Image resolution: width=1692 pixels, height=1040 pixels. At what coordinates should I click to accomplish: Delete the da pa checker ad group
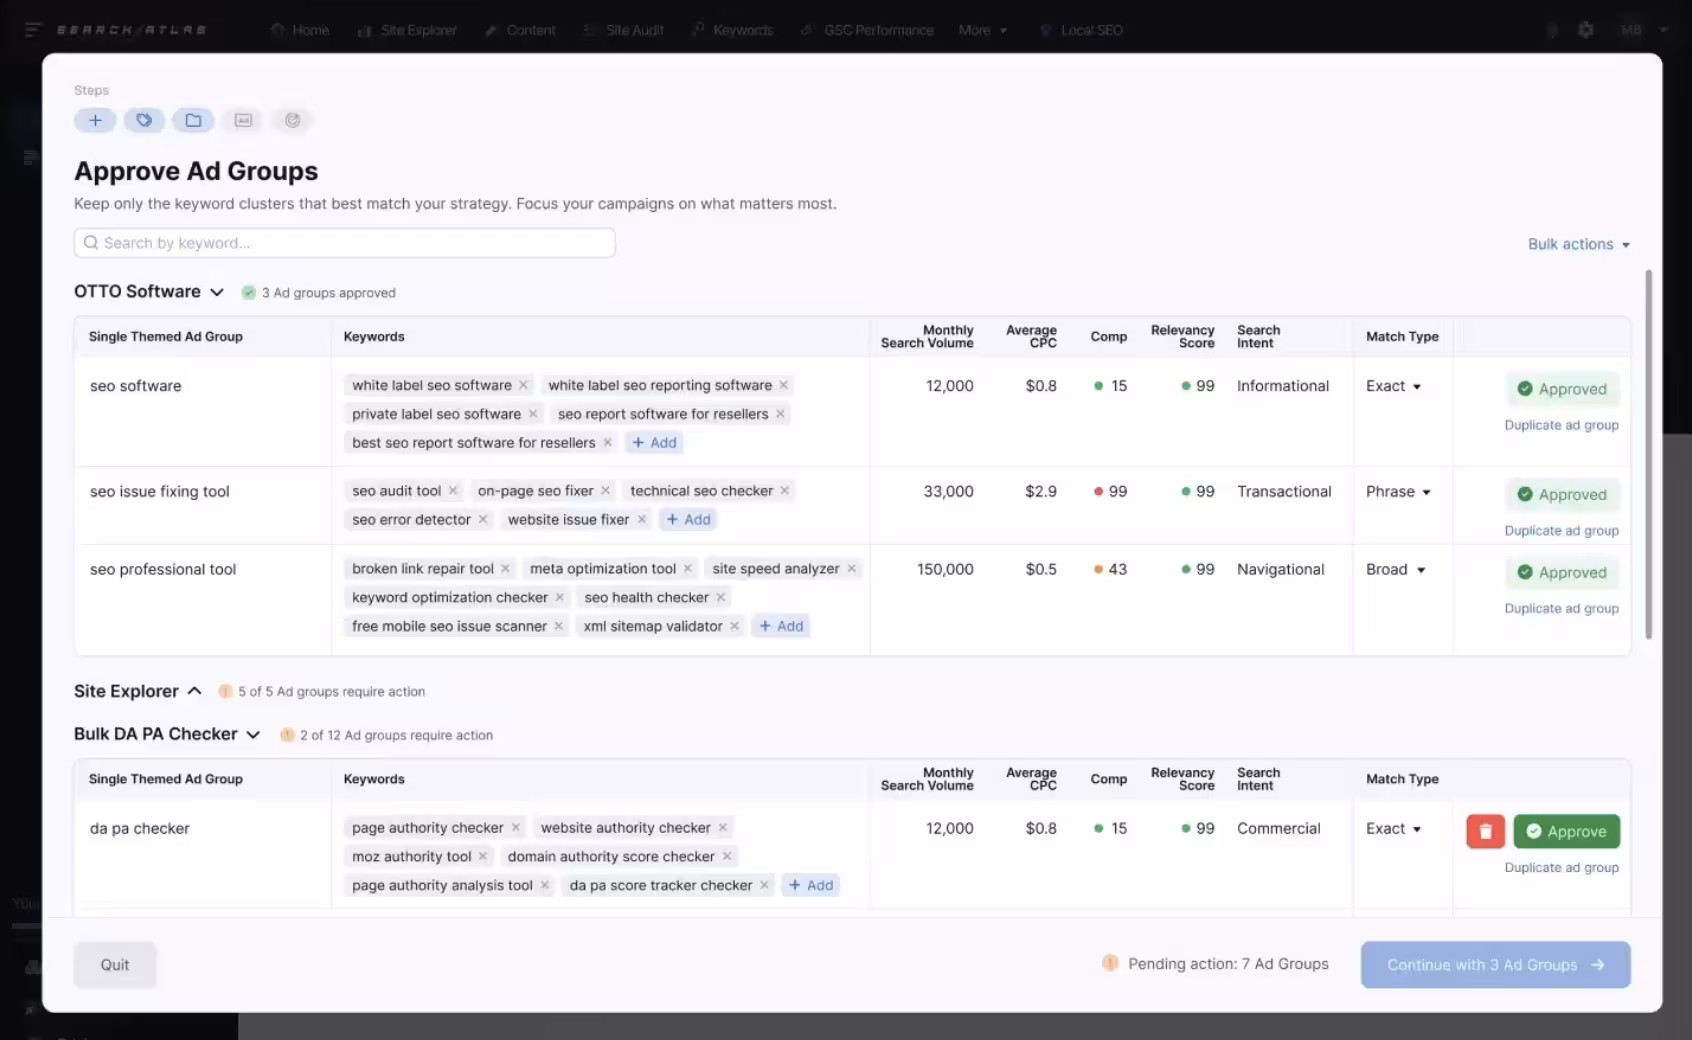tap(1485, 831)
